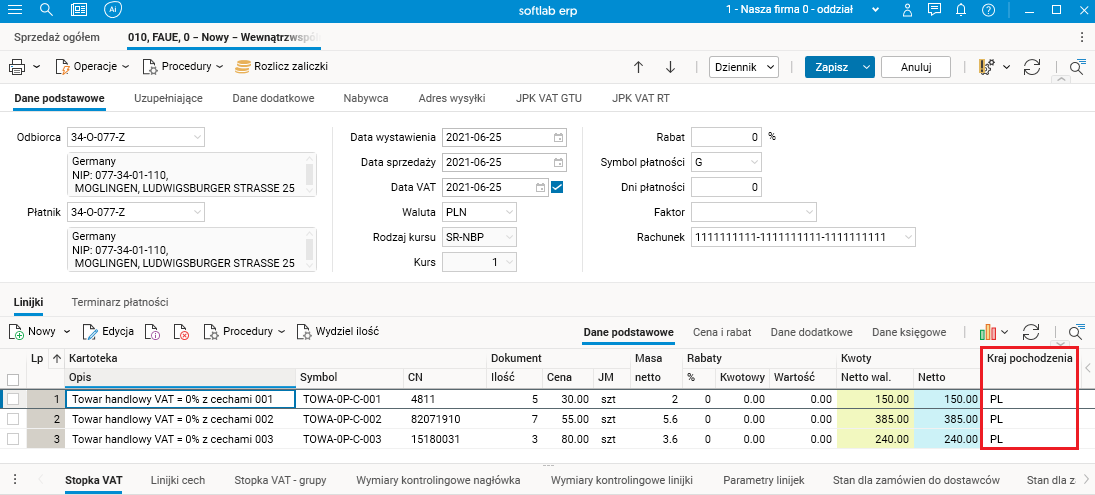Open the lines Procedury menu
The width and height of the screenshot is (1095, 495).
244,332
